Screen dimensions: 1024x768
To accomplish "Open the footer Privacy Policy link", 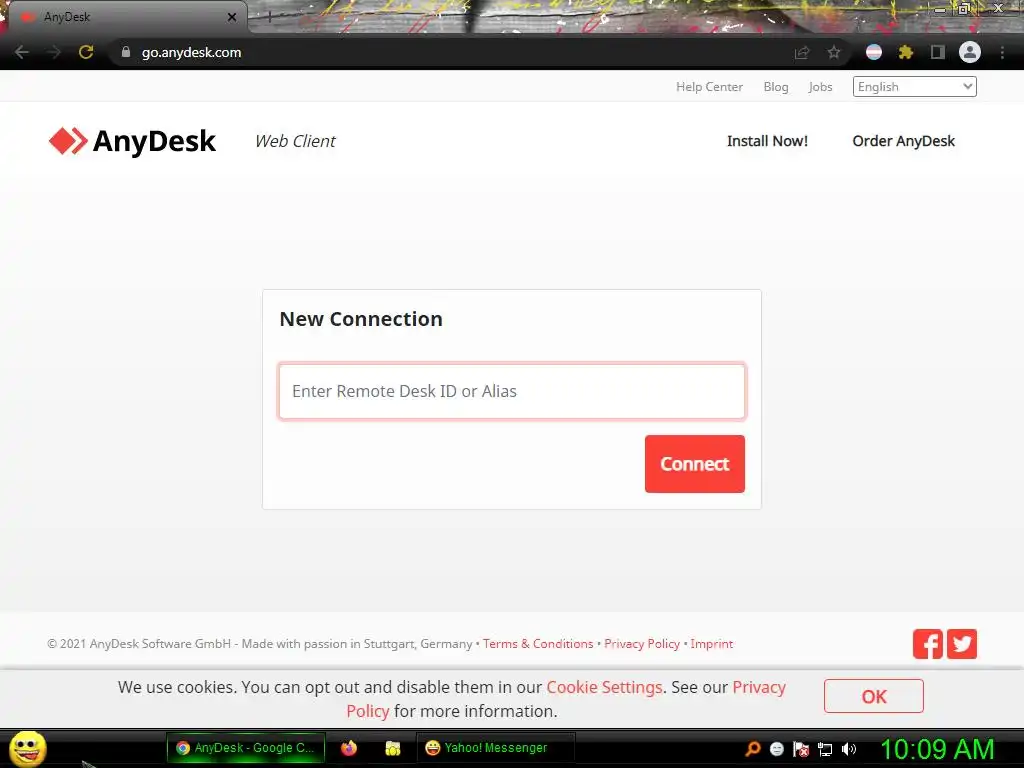I will tap(642, 644).
